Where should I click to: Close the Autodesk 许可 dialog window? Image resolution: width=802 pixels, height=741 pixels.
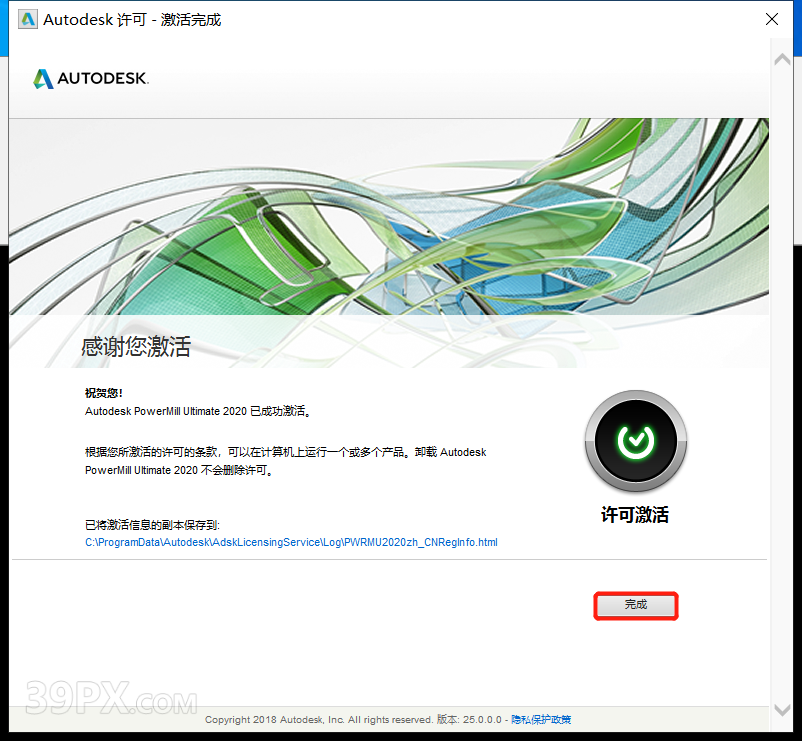pyautogui.click(x=772, y=19)
